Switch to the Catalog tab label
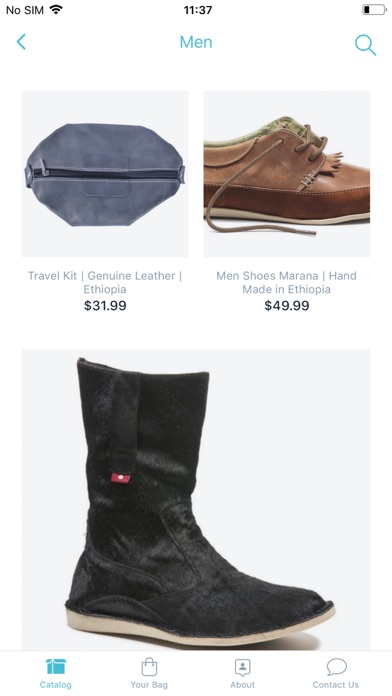392x696 pixels. coord(55,684)
